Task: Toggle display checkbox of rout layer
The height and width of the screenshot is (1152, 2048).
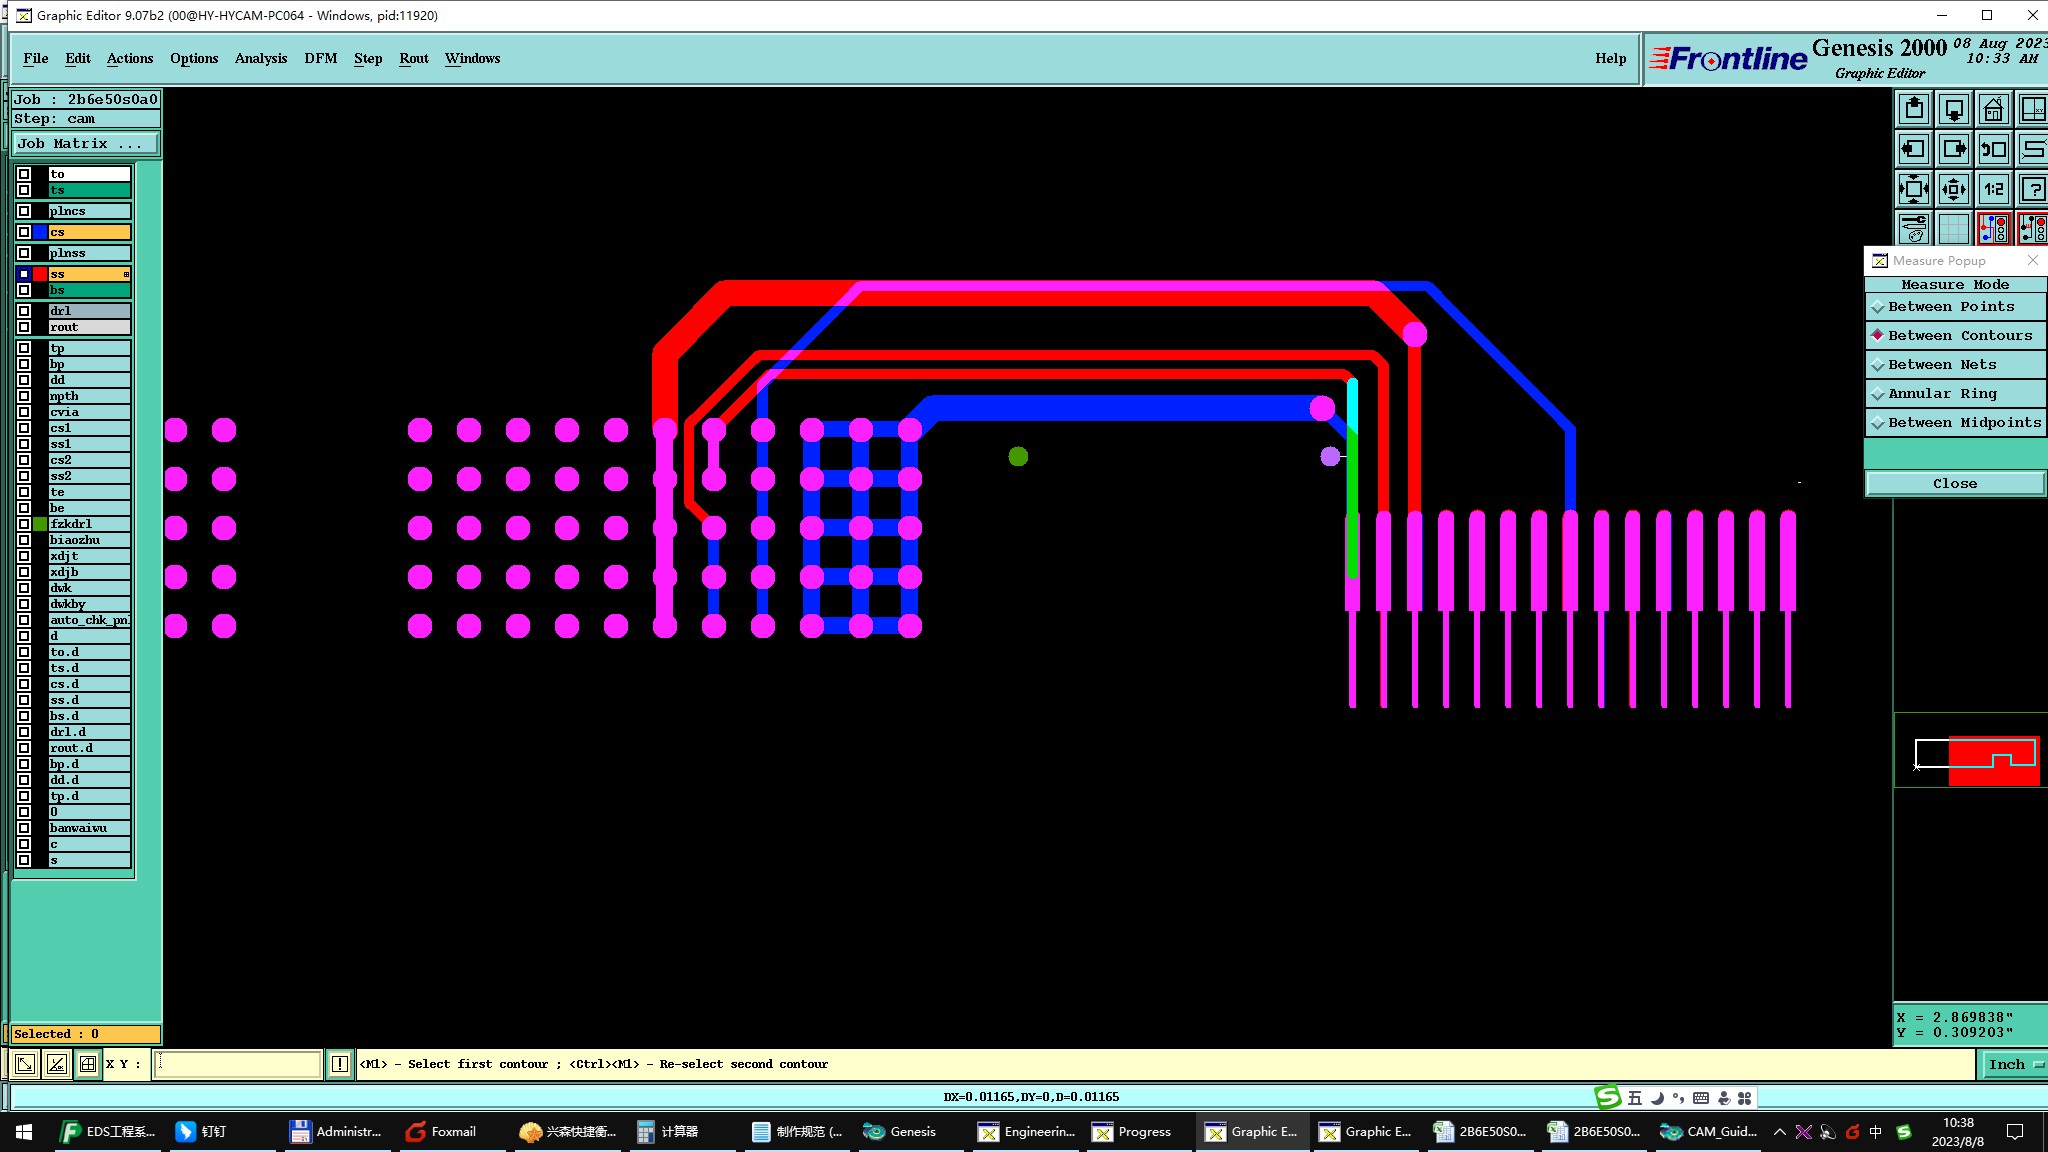Action: click(24, 327)
